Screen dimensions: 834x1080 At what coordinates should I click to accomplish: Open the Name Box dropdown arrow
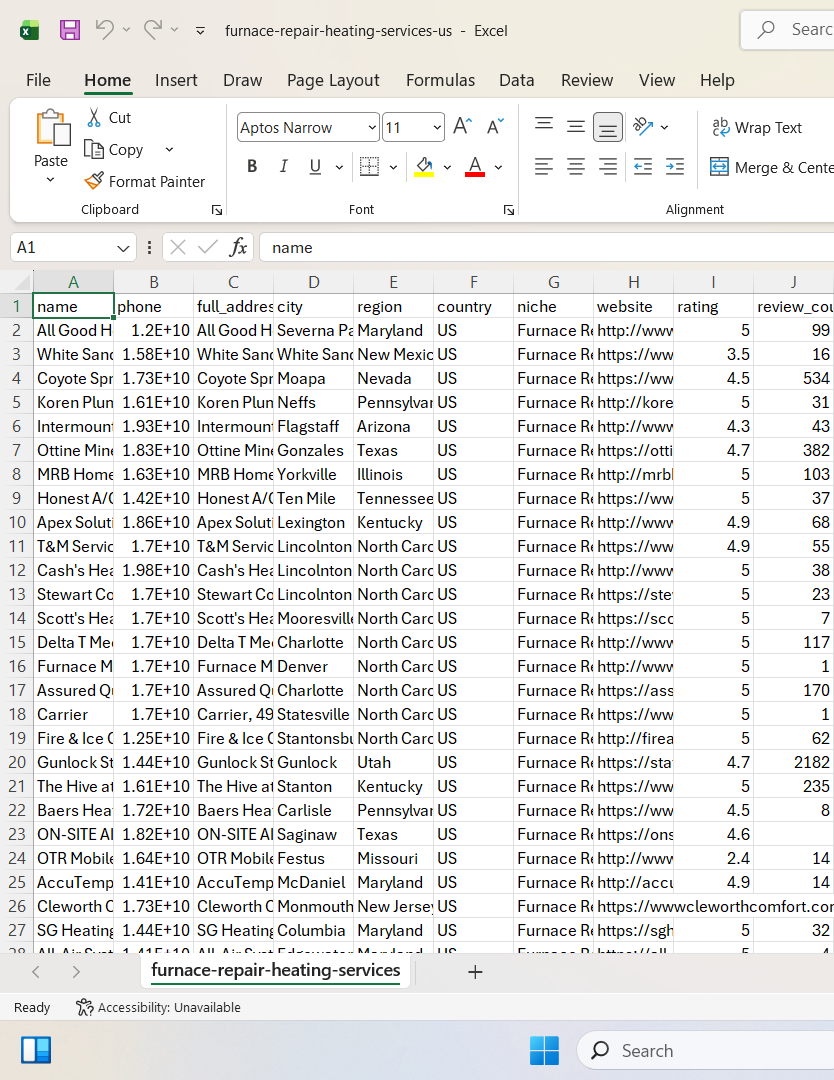point(123,248)
